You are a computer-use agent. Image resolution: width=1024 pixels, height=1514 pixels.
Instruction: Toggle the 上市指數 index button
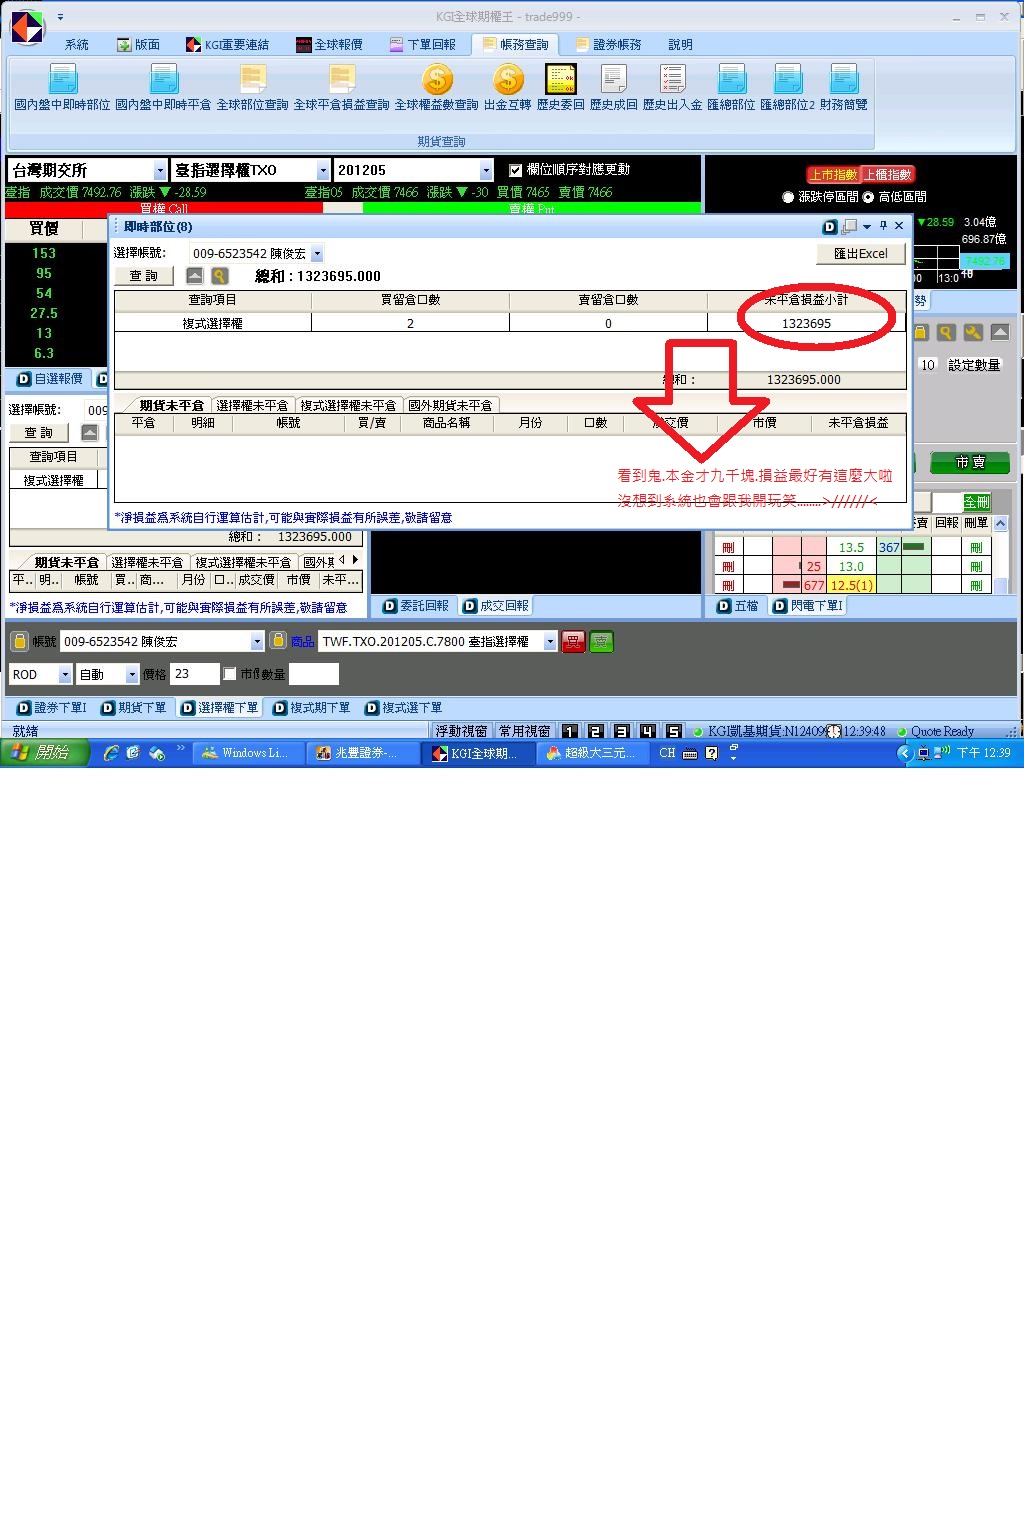pyautogui.click(x=833, y=175)
